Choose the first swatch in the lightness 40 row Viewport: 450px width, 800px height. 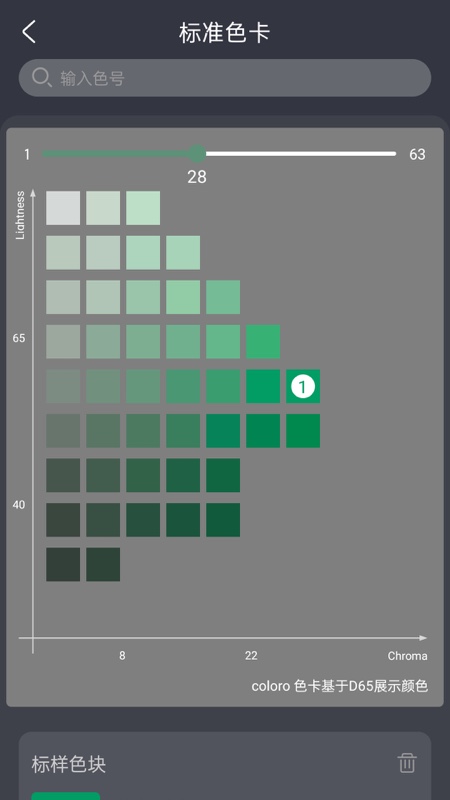pyautogui.click(x=63, y=520)
